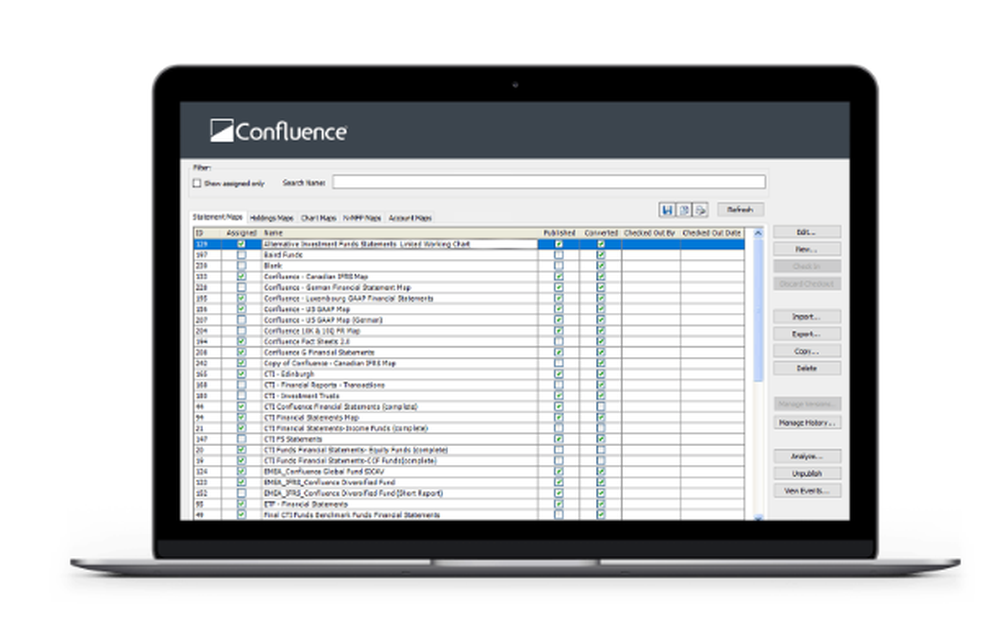This screenshot has width=1000, height=638.
Task: Click the Export... button
Action: pyautogui.click(x=807, y=334)
